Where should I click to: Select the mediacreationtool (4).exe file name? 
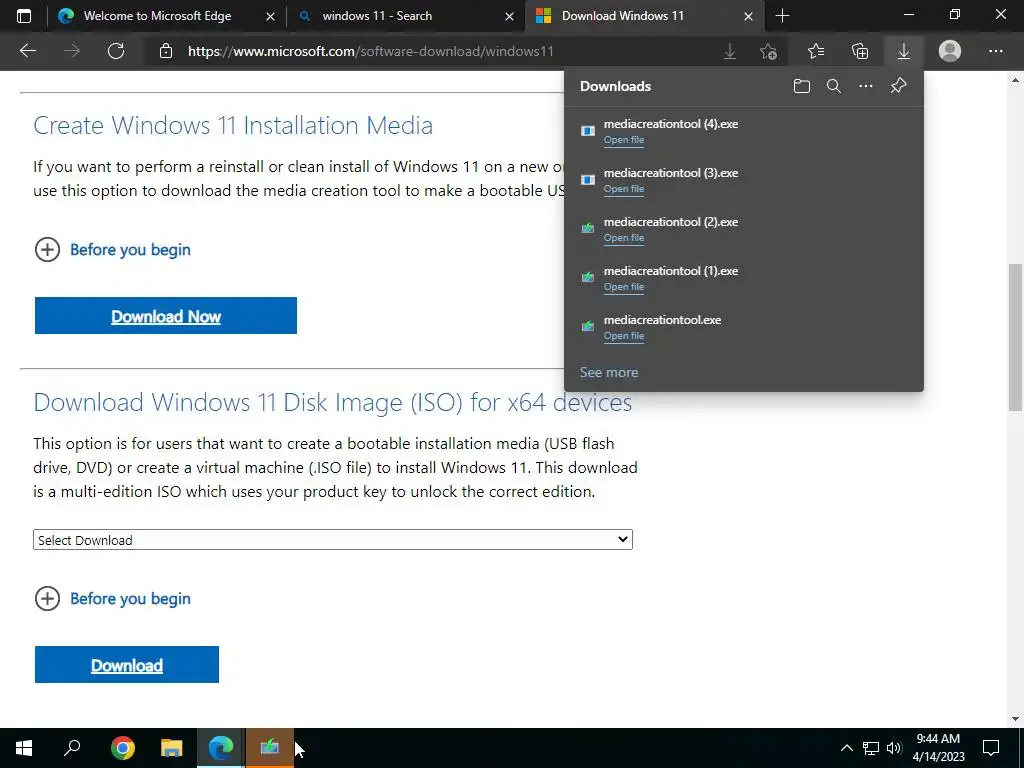[671, 124]
